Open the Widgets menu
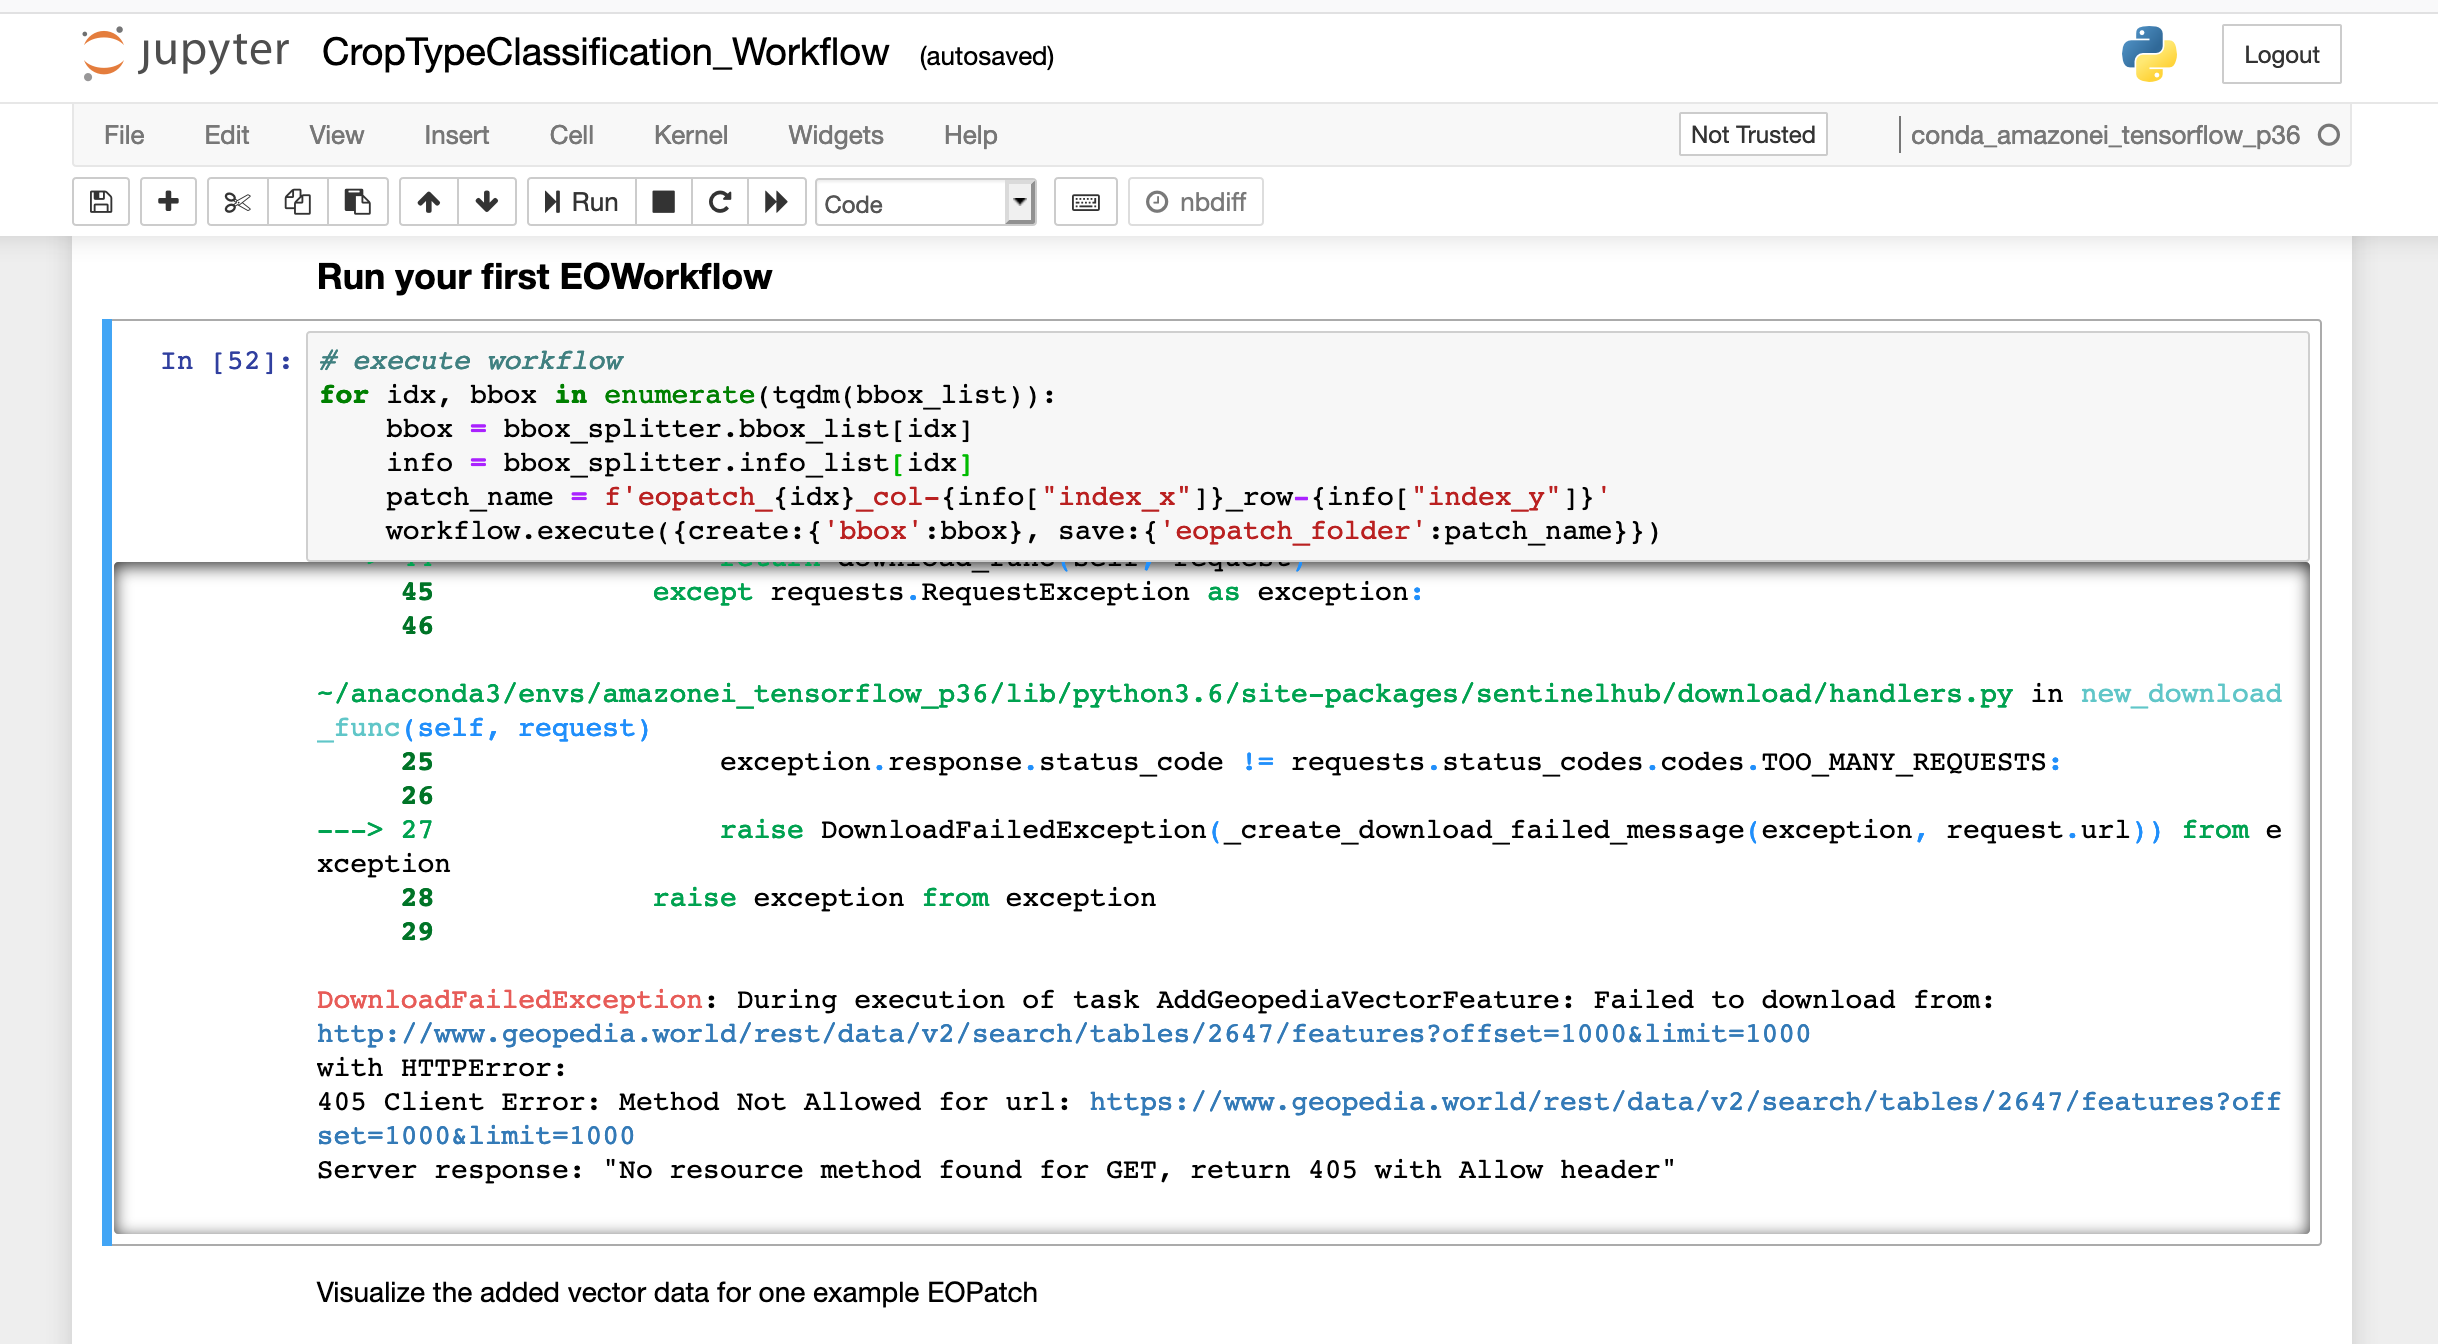This screenshot has height=1344, width=2438. pyautogui.click(x=835, y=135)
